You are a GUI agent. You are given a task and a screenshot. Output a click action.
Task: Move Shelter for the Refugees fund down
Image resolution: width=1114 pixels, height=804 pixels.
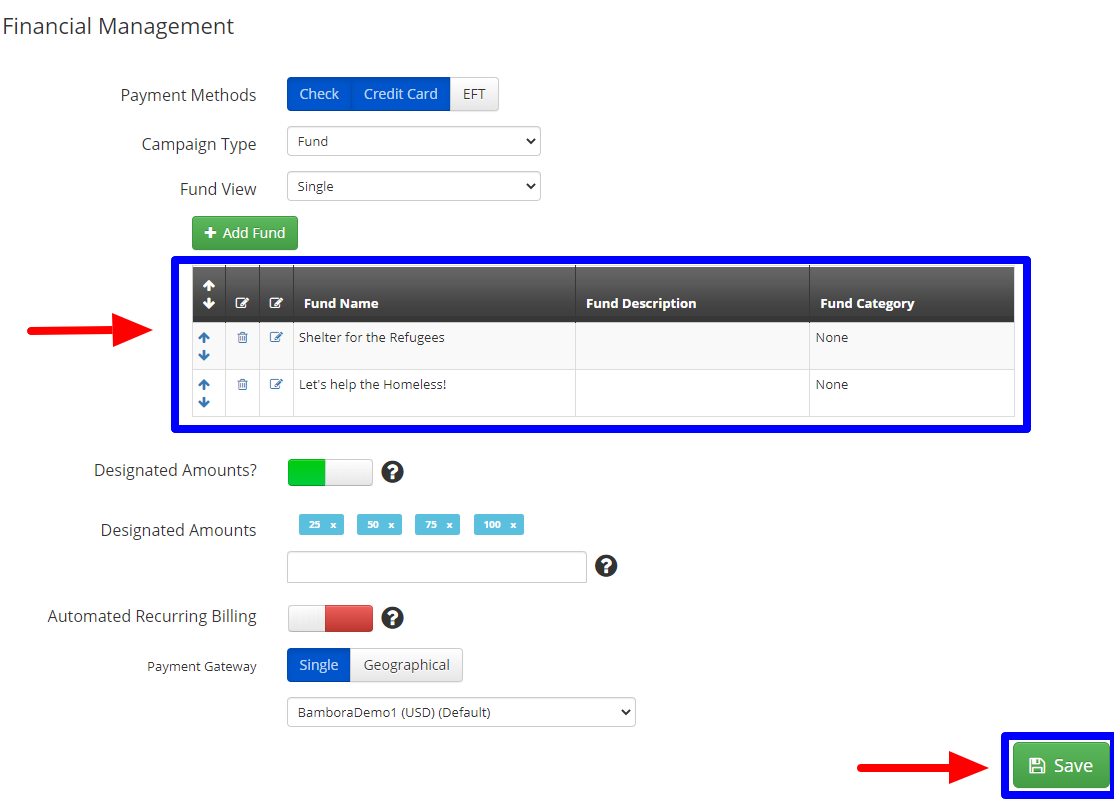tap(204, 355)
